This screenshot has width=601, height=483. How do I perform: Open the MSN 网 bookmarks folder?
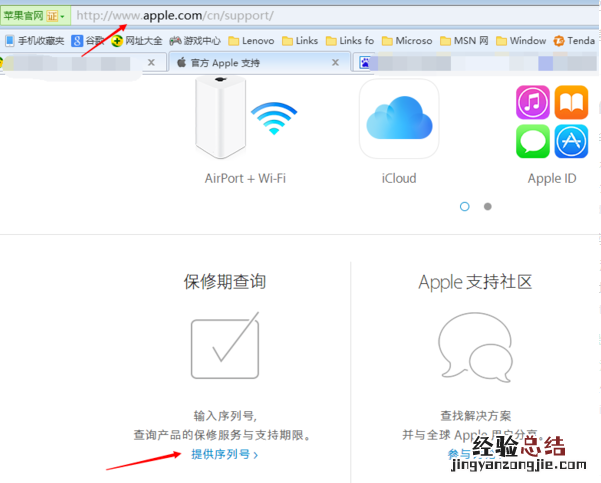(464, 41)
